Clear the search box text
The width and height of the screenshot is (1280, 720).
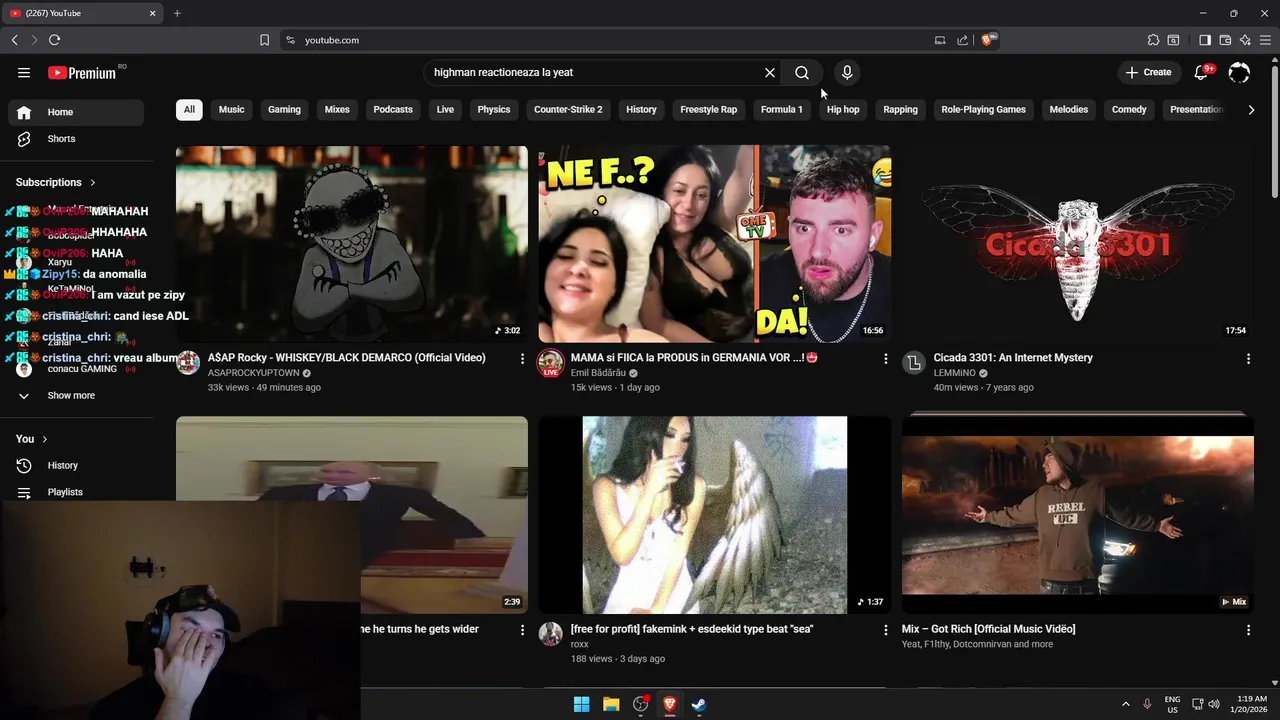pyautogui.click(x=770, y=72)
